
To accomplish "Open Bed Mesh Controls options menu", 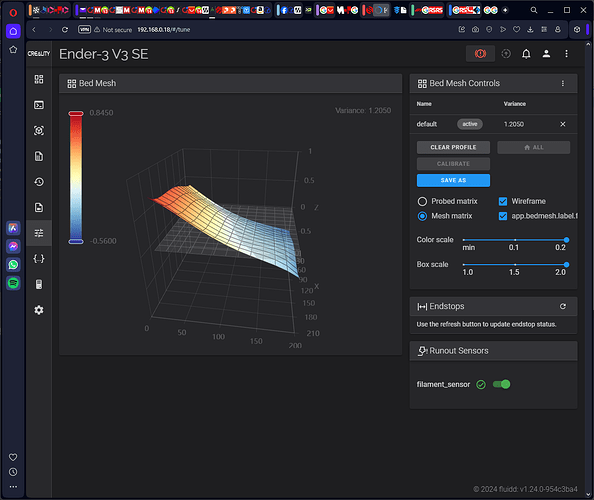I will click(x=563, y=83).
